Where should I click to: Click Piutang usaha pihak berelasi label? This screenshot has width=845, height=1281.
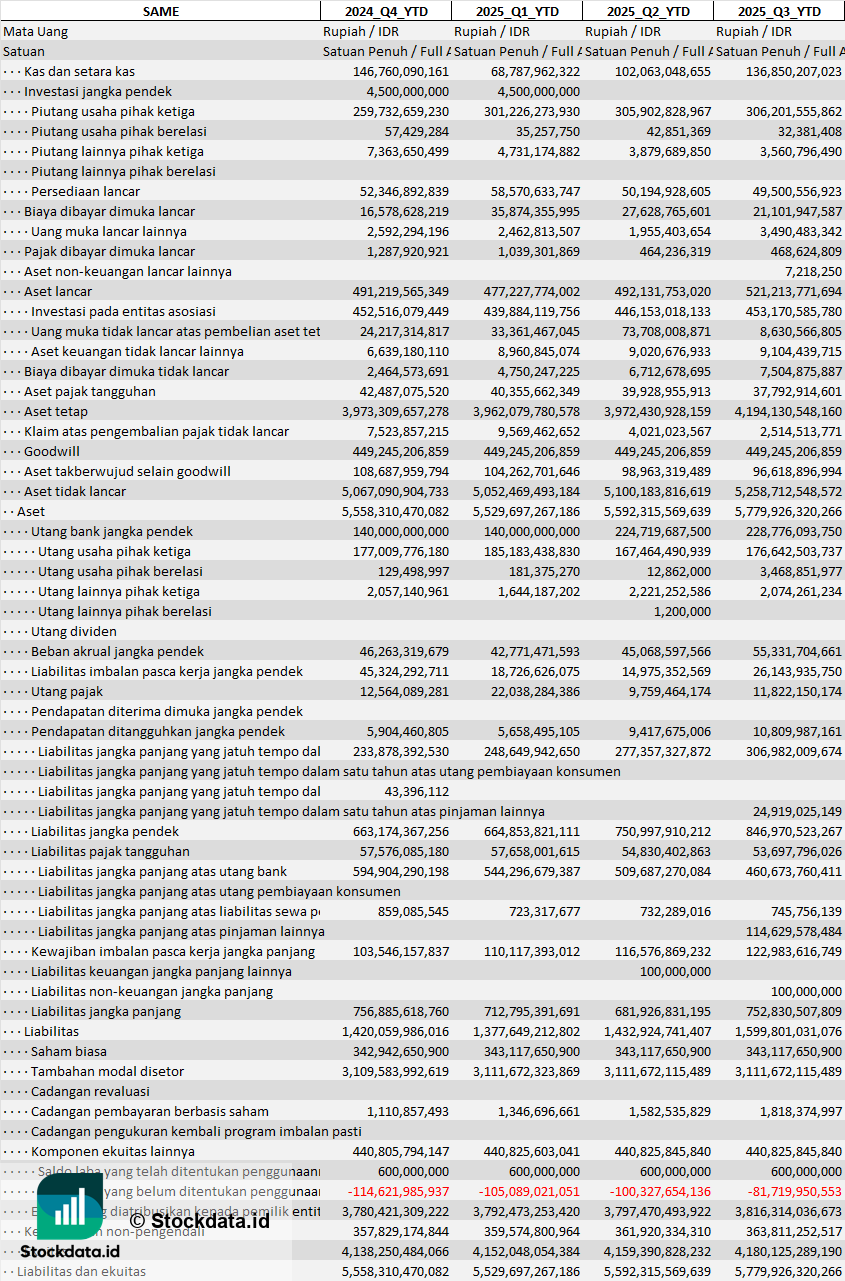[119, 131]
